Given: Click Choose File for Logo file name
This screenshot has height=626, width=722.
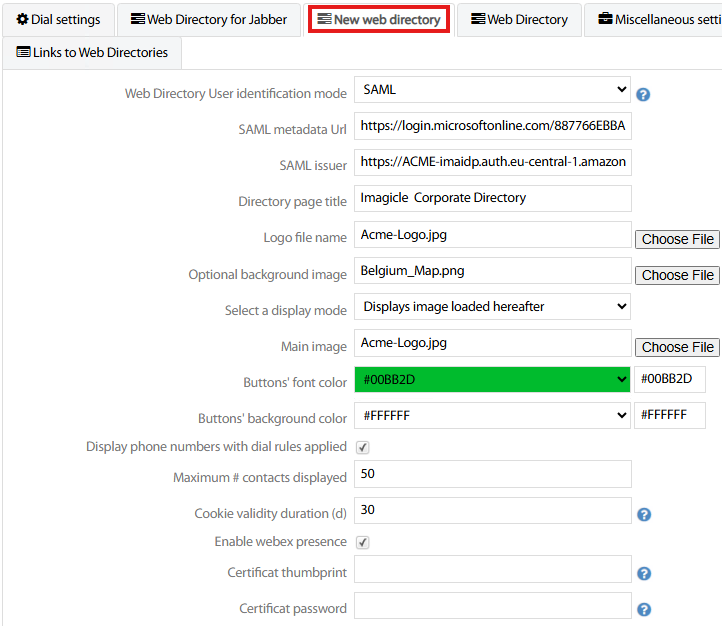Looking at the screenshot, I should click(x=677, y=239).
